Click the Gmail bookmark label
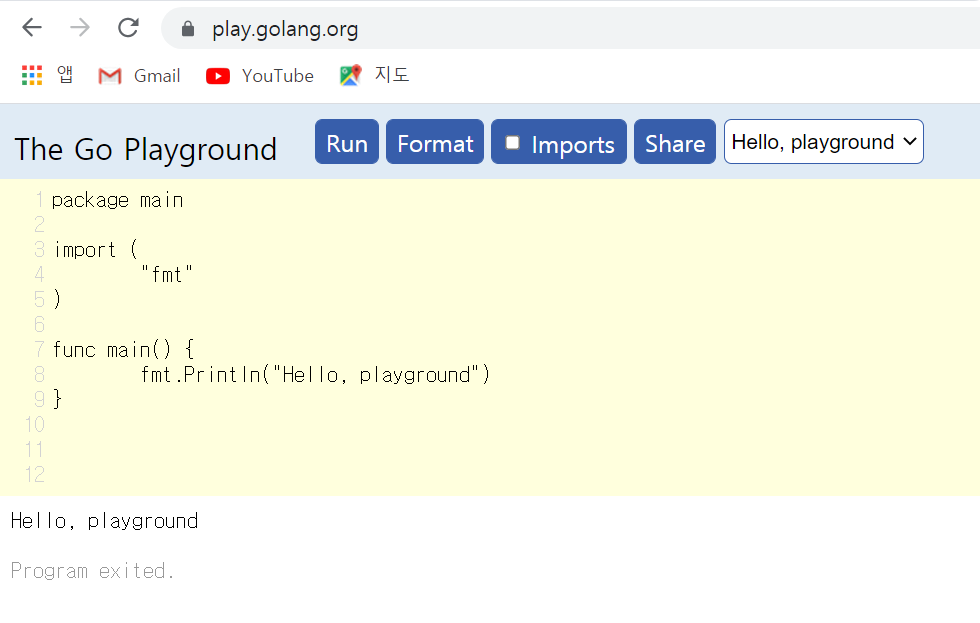This screenshot has height=623, width=980. pos(157,76)
